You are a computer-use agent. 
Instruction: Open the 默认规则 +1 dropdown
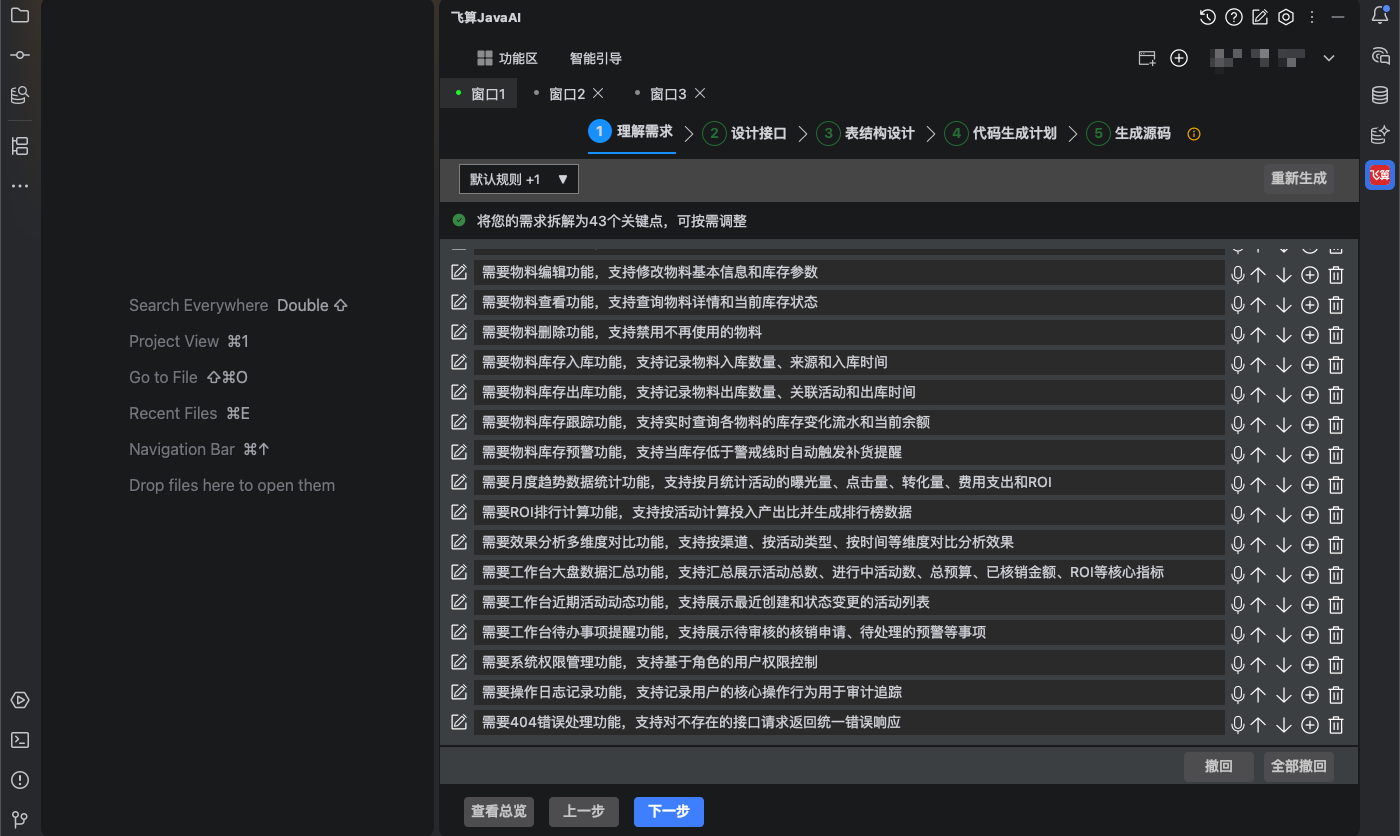pos(519,179)
